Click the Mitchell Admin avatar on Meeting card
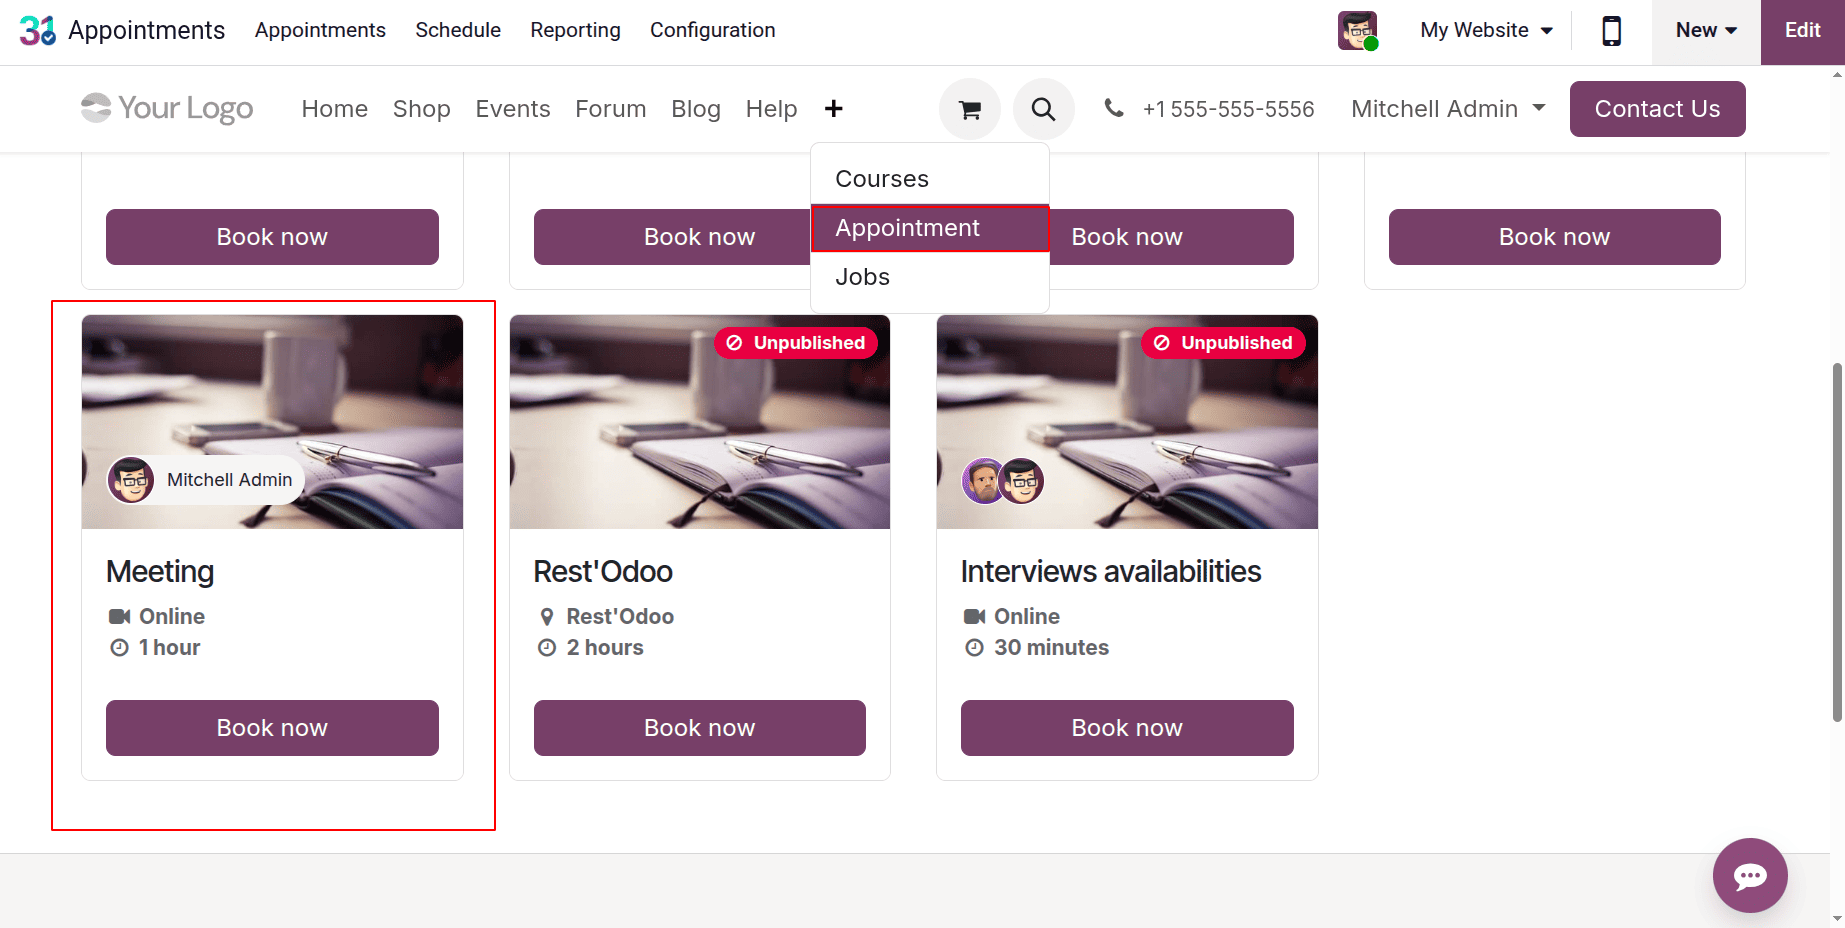 coord(131,480)
